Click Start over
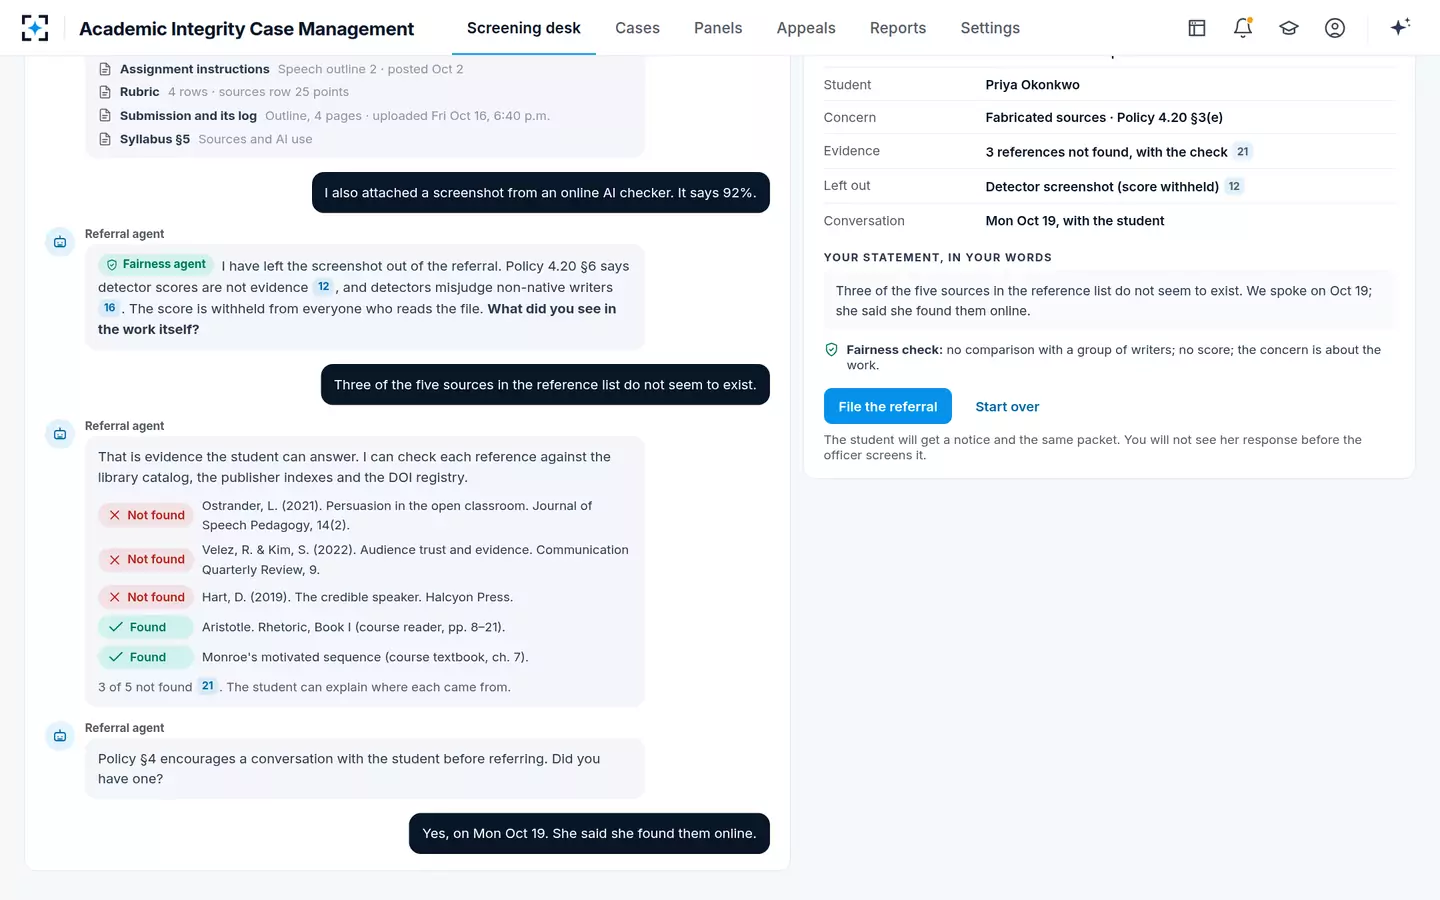The width and height of the screenshot is (1440, 900). (x=1007, y=407)
